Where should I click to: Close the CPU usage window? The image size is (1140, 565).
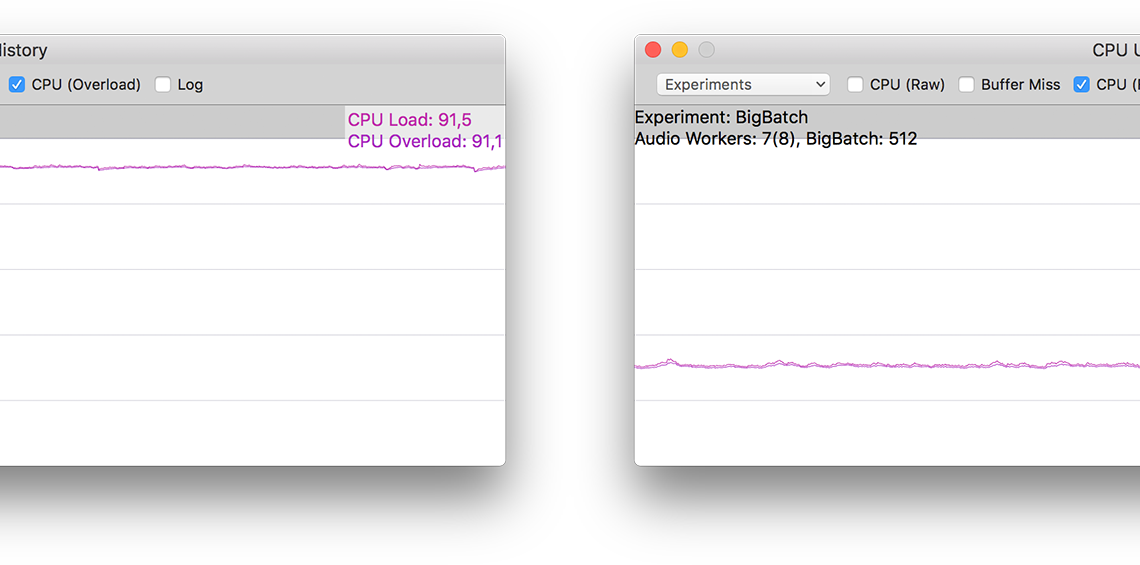tap(653, 50)
